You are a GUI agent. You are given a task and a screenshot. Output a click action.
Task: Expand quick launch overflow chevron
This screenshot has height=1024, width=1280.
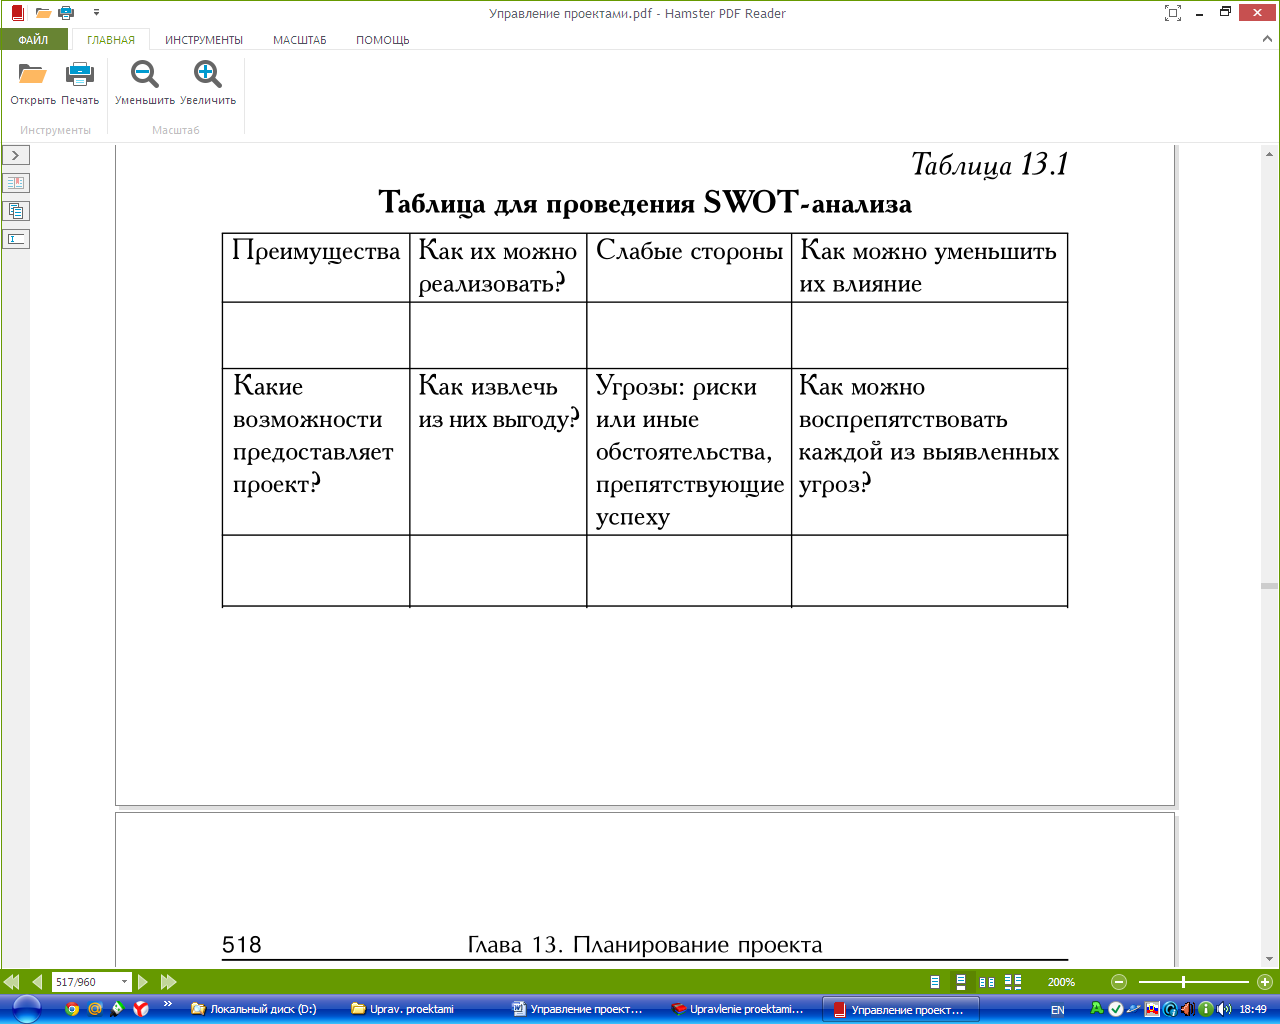167,1005
